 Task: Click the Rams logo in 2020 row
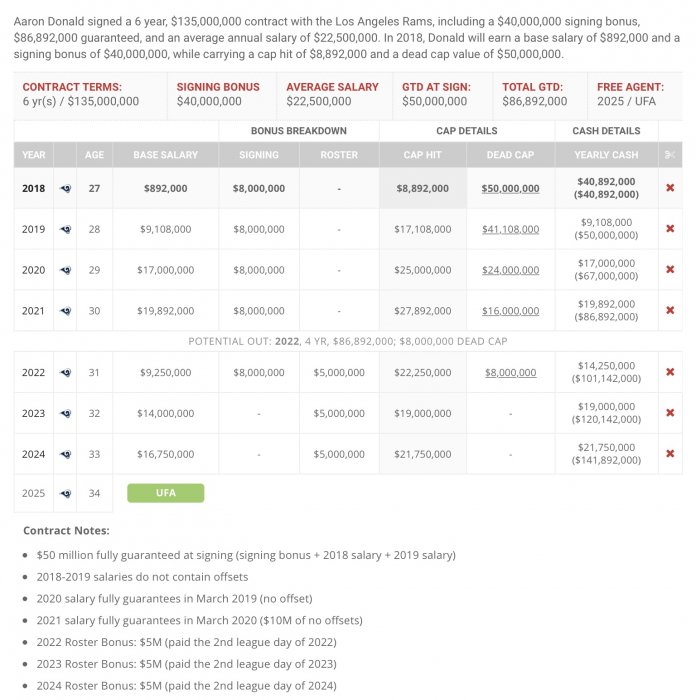coord(66,270)
